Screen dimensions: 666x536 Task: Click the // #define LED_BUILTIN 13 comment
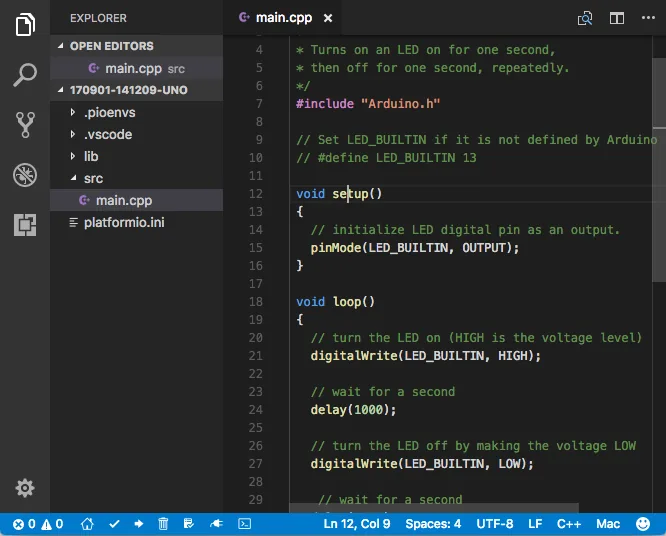click(386, 158)
